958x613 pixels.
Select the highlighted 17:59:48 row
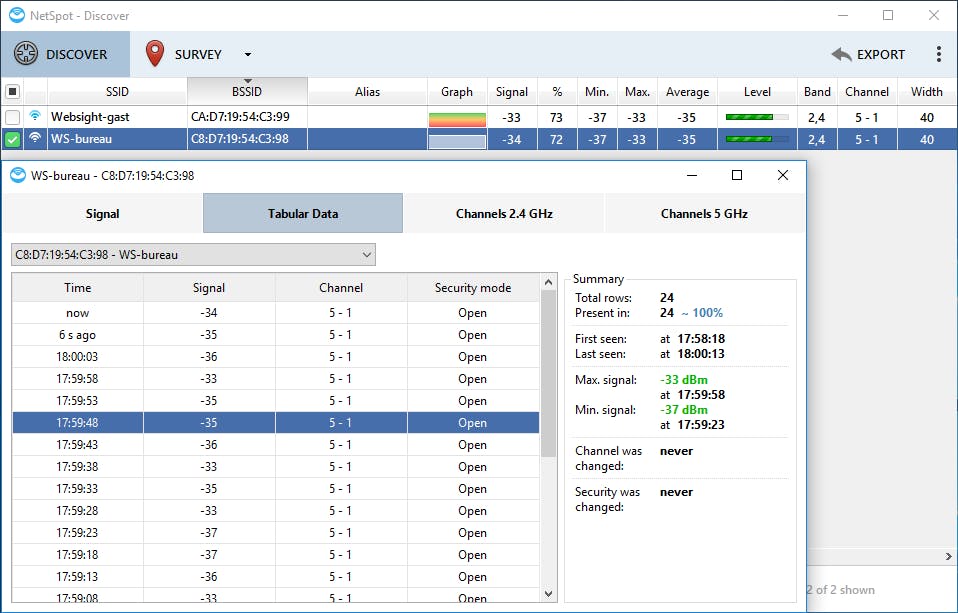276,422
